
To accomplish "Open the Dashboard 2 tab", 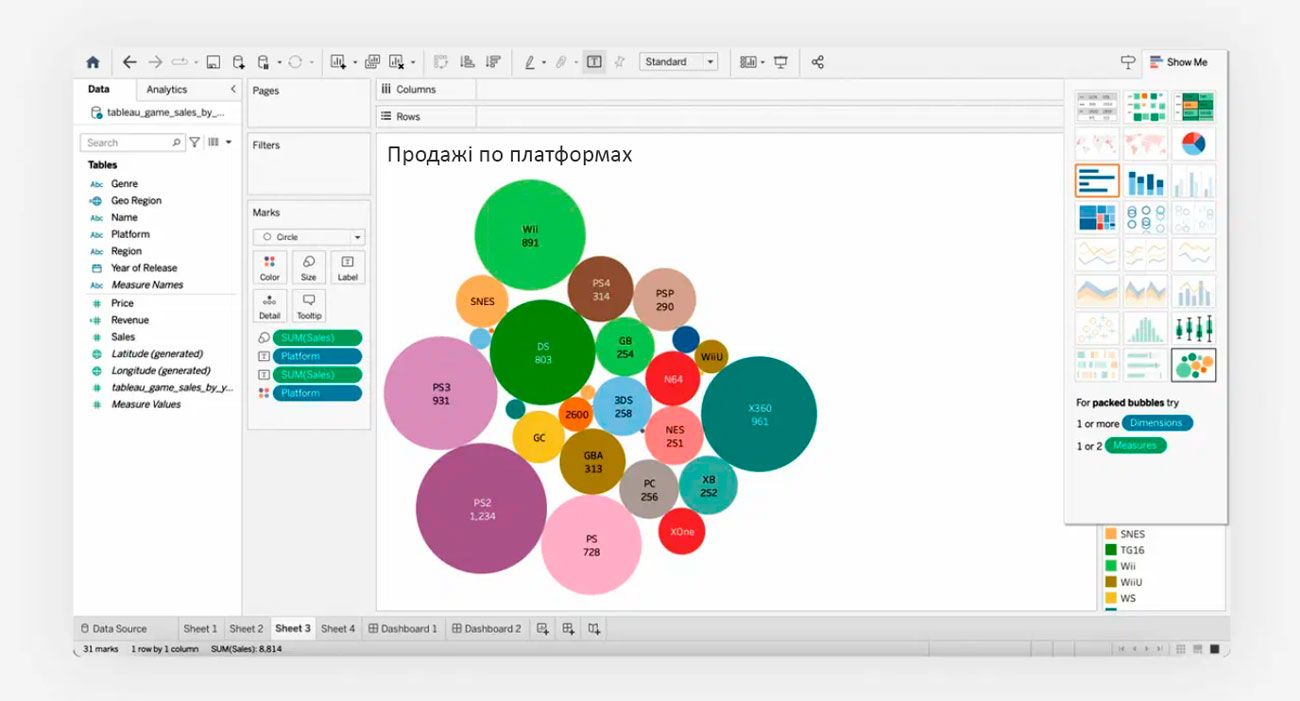I will tap(487, 629).
